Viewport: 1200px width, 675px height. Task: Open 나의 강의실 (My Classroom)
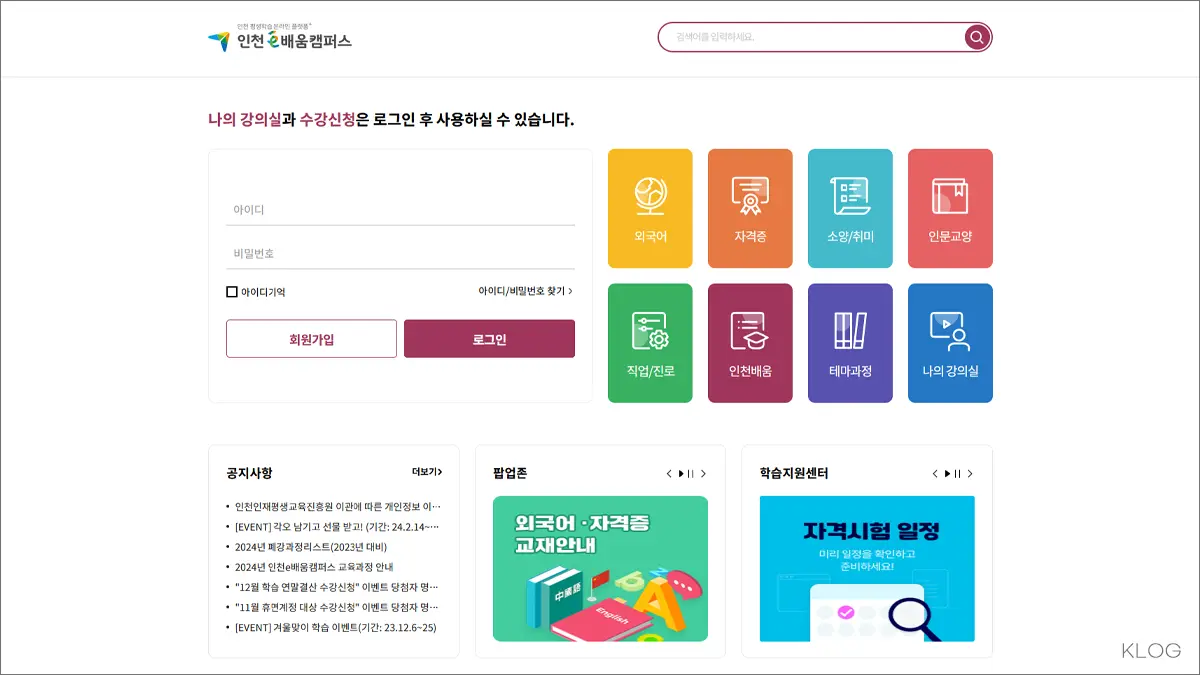point(950,342)
